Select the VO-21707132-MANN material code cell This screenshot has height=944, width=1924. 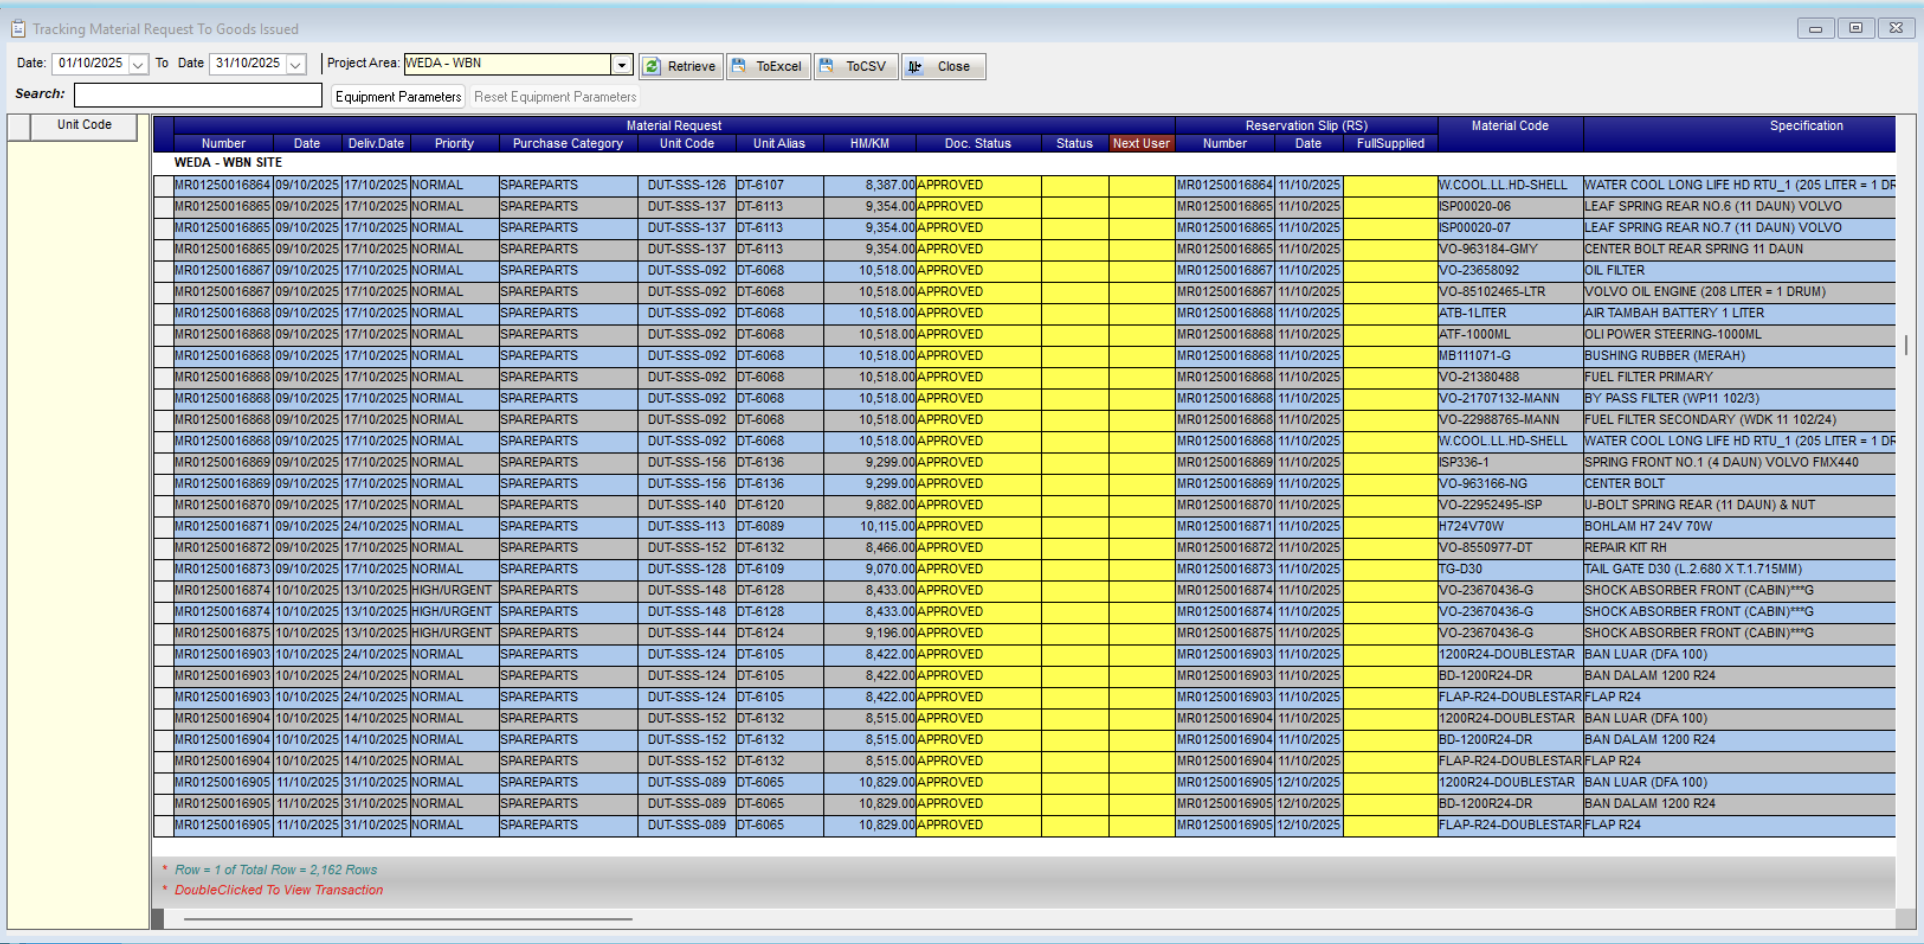pos(1510,399)
